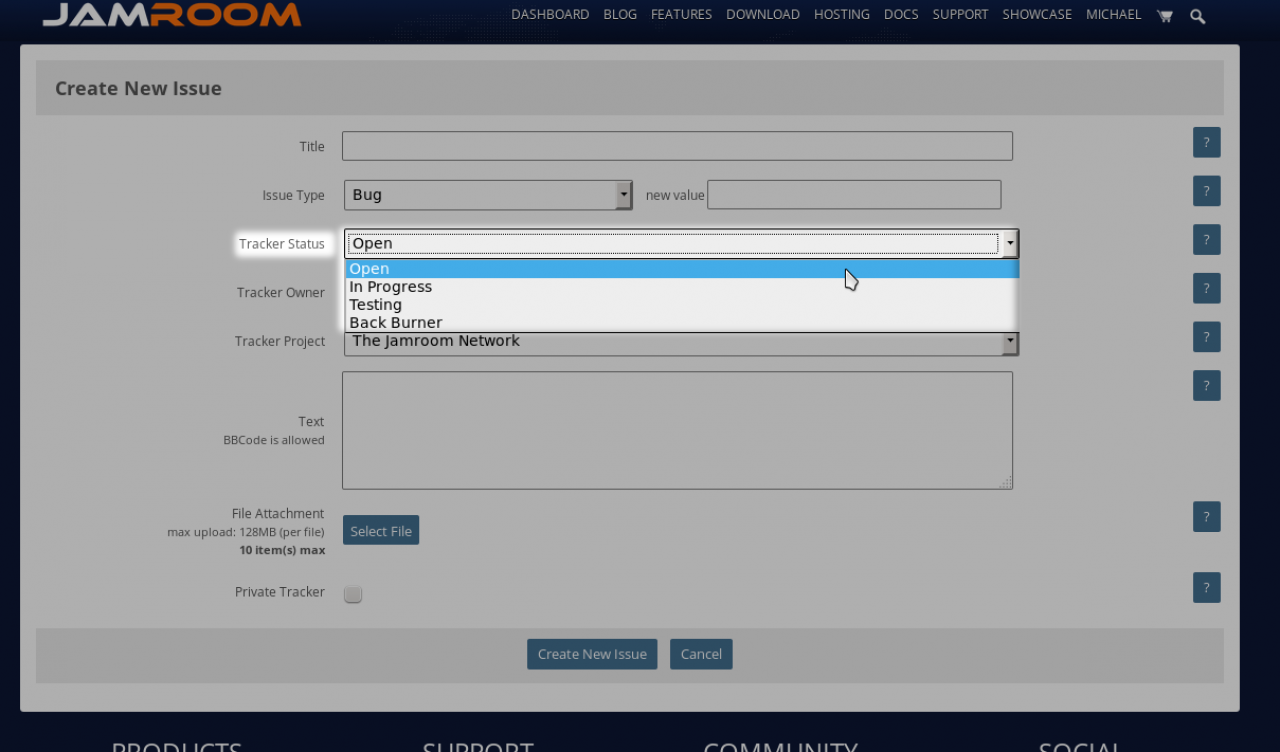Screen dimensions: 1280x752
Task: Click into the Title input field
Action: tap(677, 146)
